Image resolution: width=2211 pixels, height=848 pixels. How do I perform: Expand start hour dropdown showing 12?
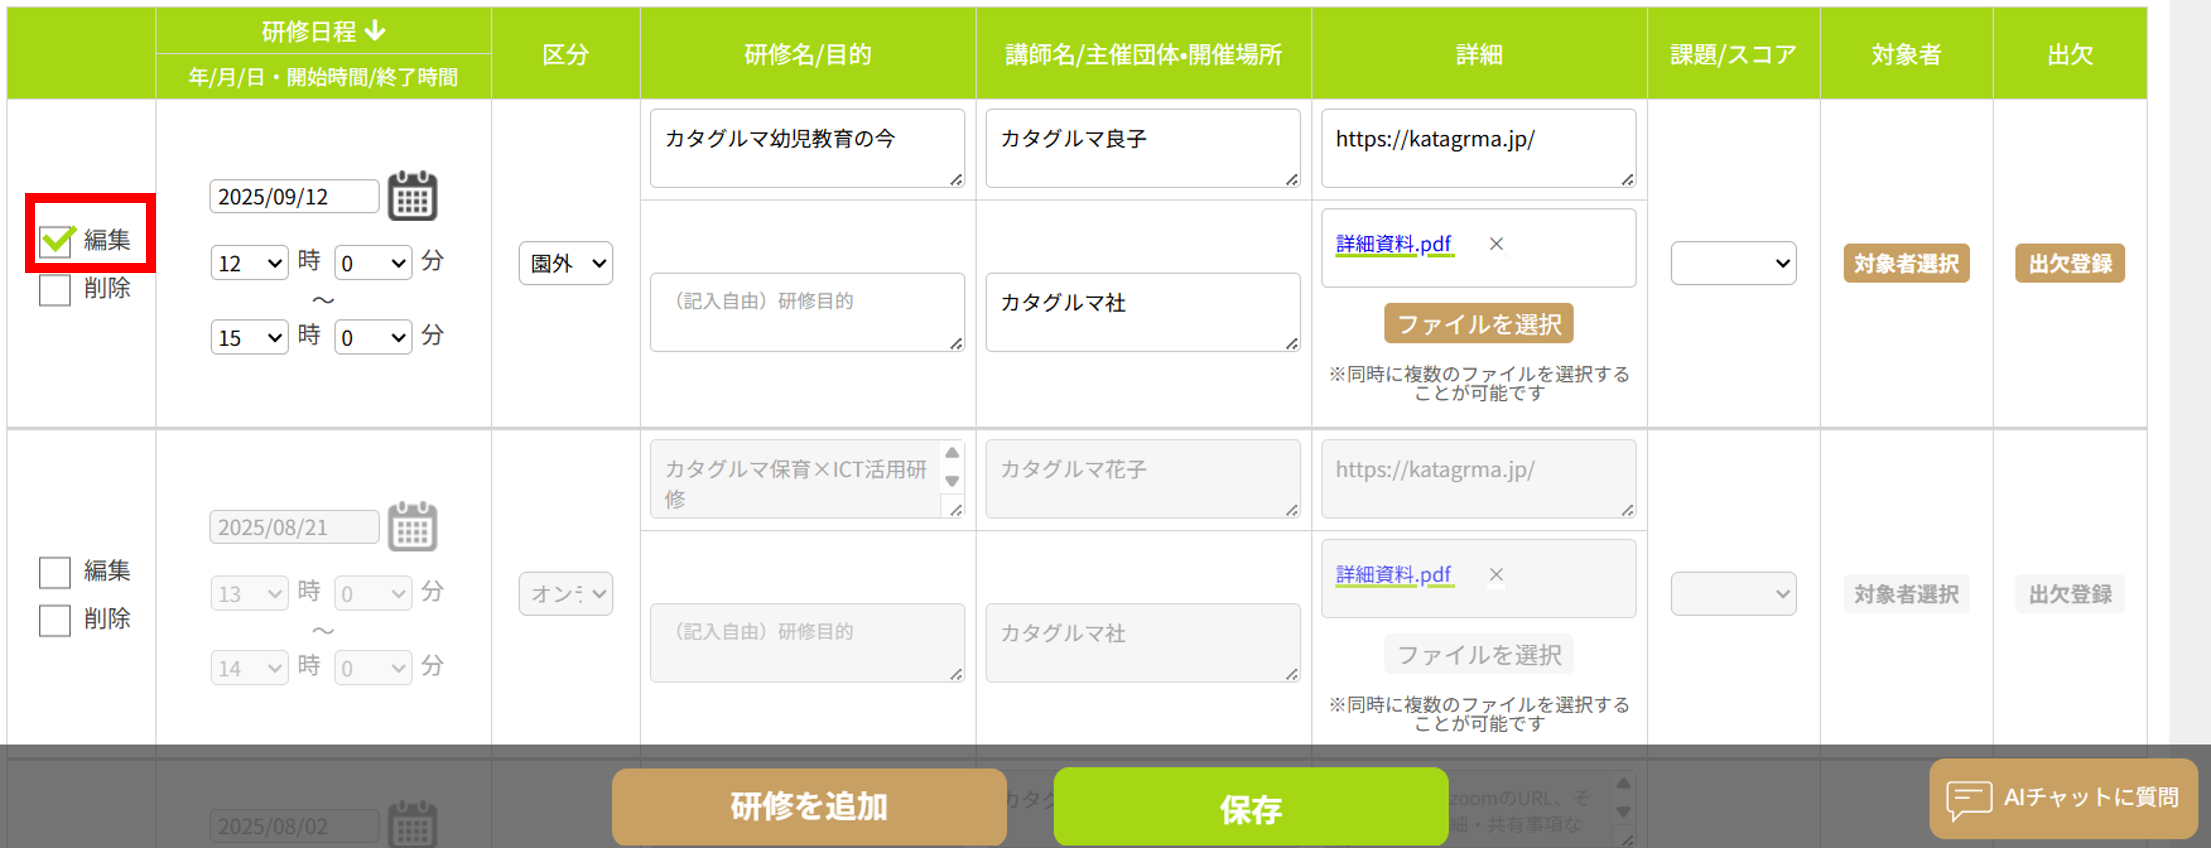(249, 263)
